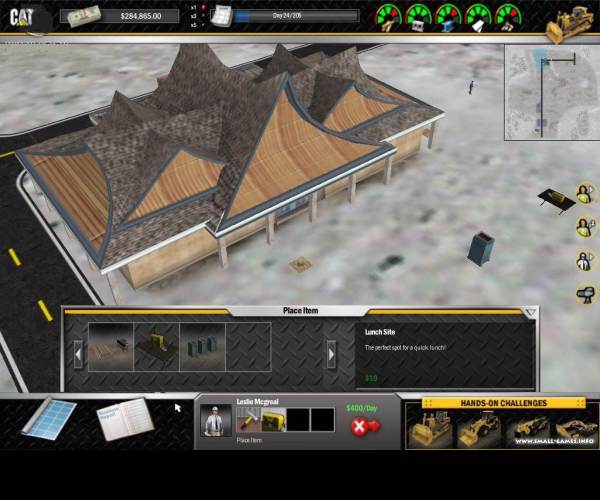Select the yellow sign item thumbnail
The image size is (600, 500).
point(157,347)
